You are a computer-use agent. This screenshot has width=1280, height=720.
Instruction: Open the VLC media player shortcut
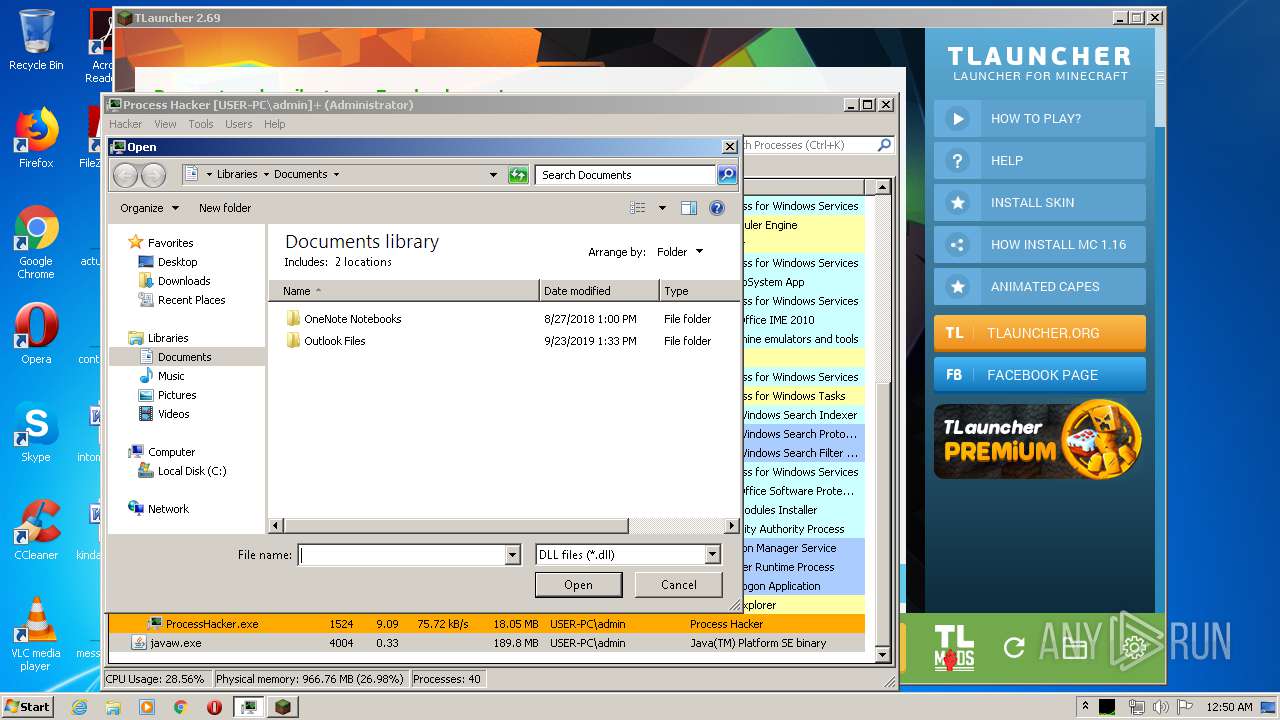click(x=36, y=635)
